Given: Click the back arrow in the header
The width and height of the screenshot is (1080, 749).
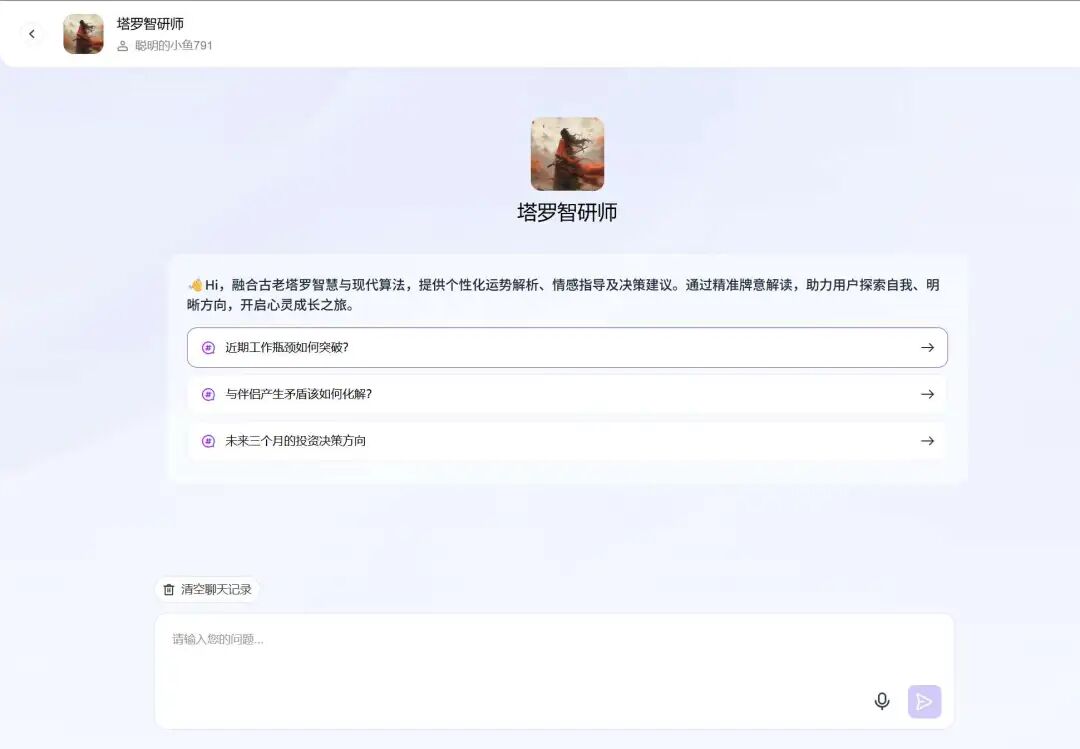Looking at the screenshot, I should 32,33.
